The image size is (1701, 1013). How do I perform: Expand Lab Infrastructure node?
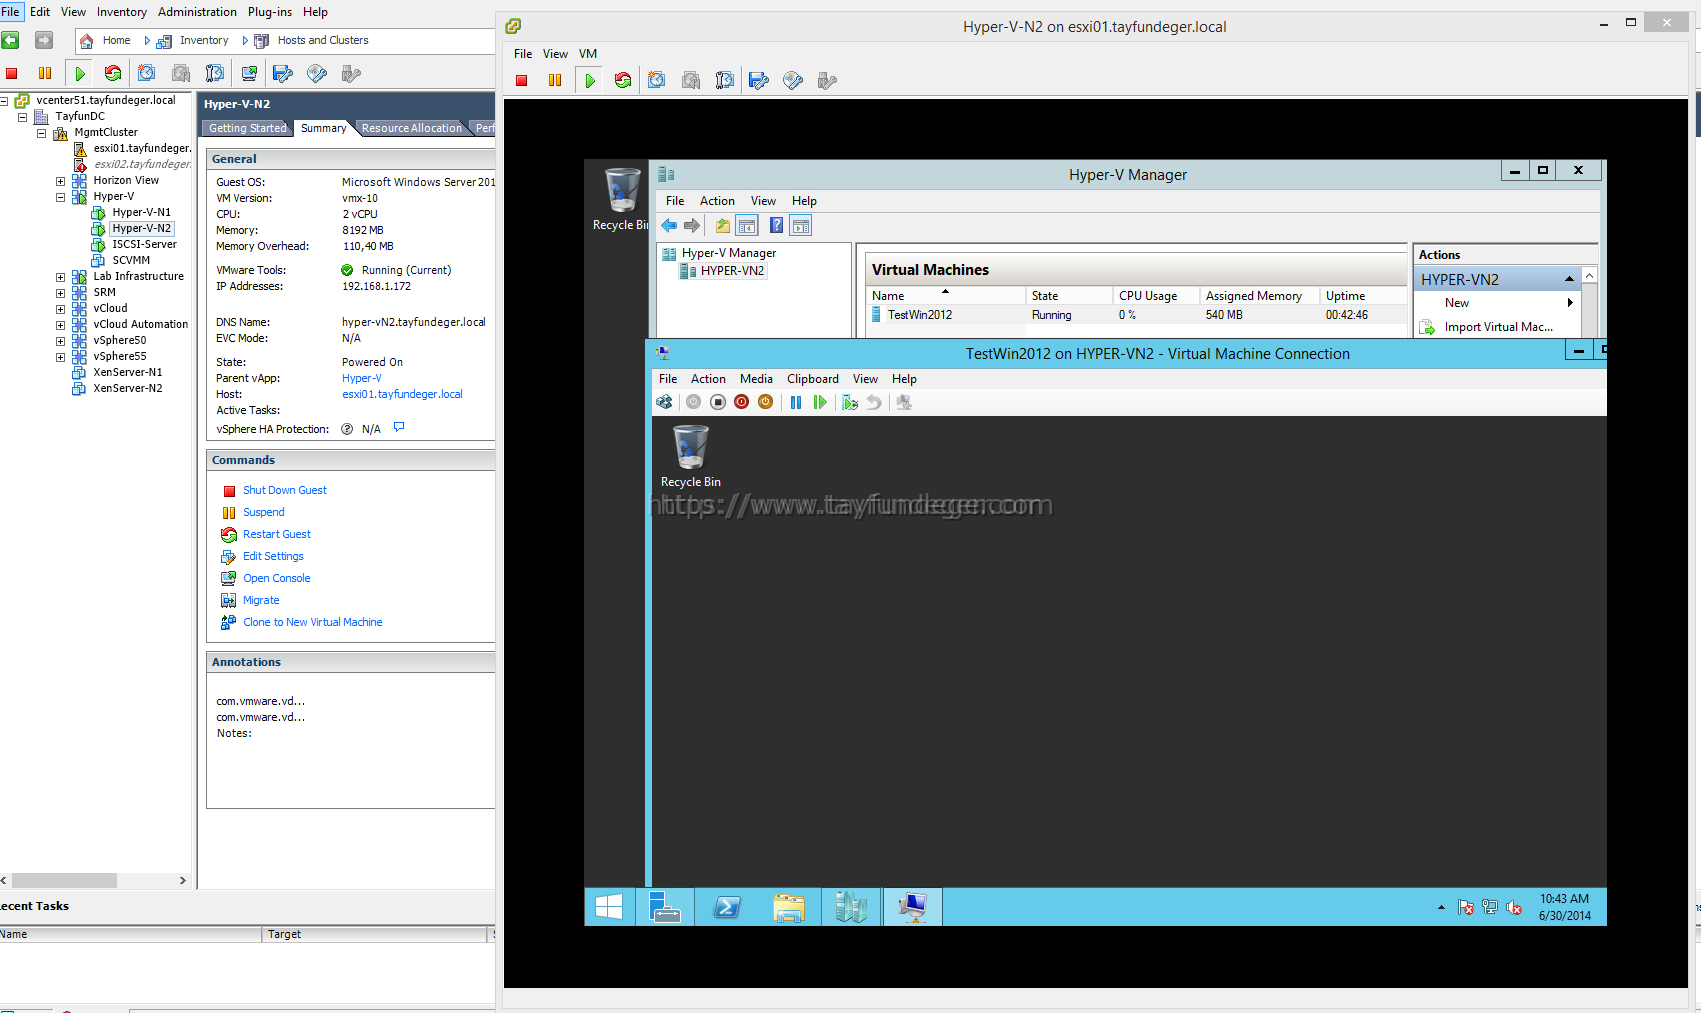(60, 277)
